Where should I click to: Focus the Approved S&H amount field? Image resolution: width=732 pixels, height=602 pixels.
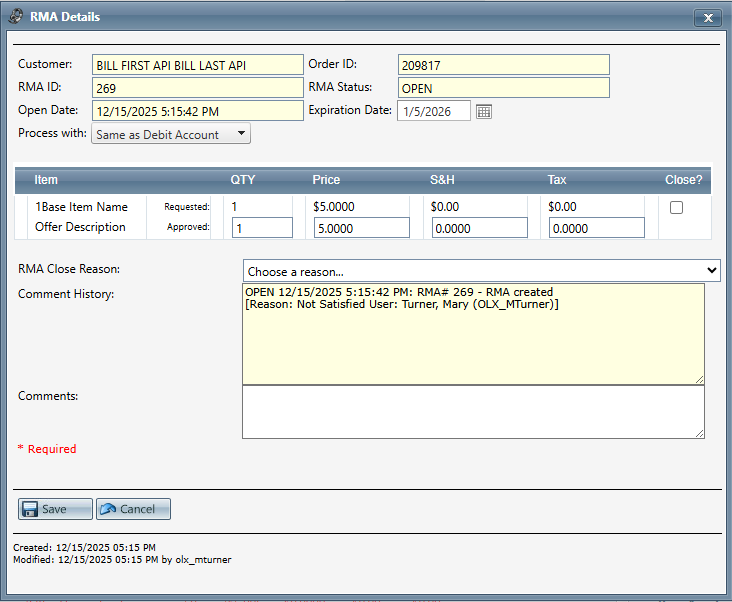click(x=479, y=228)
